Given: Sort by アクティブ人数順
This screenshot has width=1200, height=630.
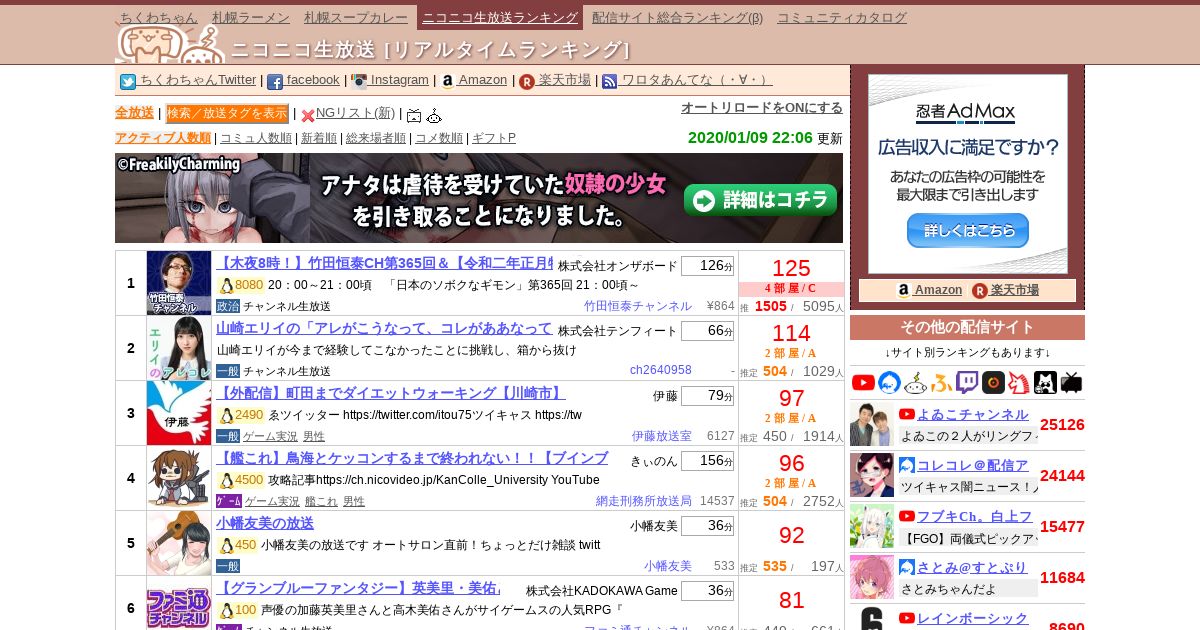Looking at the screenshot, I should (x=163, y=138).
